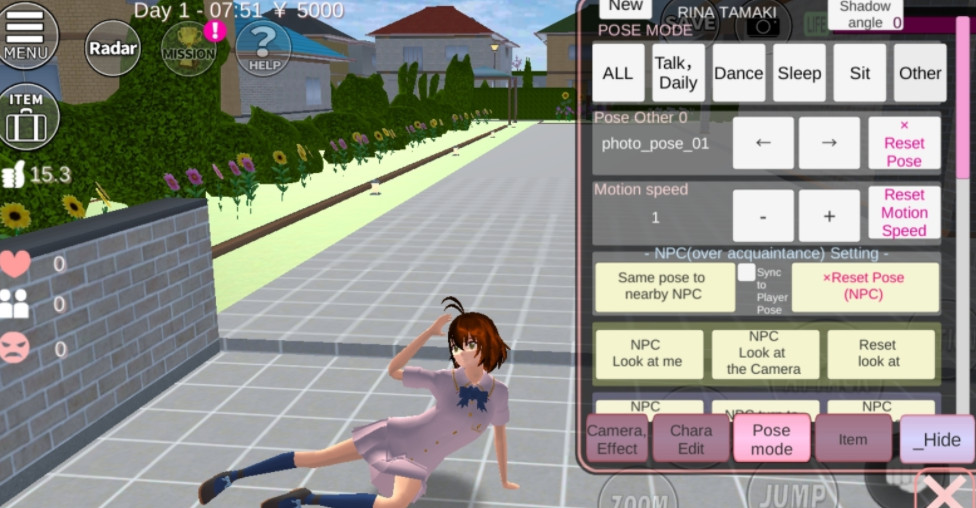976x508 pixels.
Task: Click Same pose to nearby NPC
Action: click(x=664, y=287)
